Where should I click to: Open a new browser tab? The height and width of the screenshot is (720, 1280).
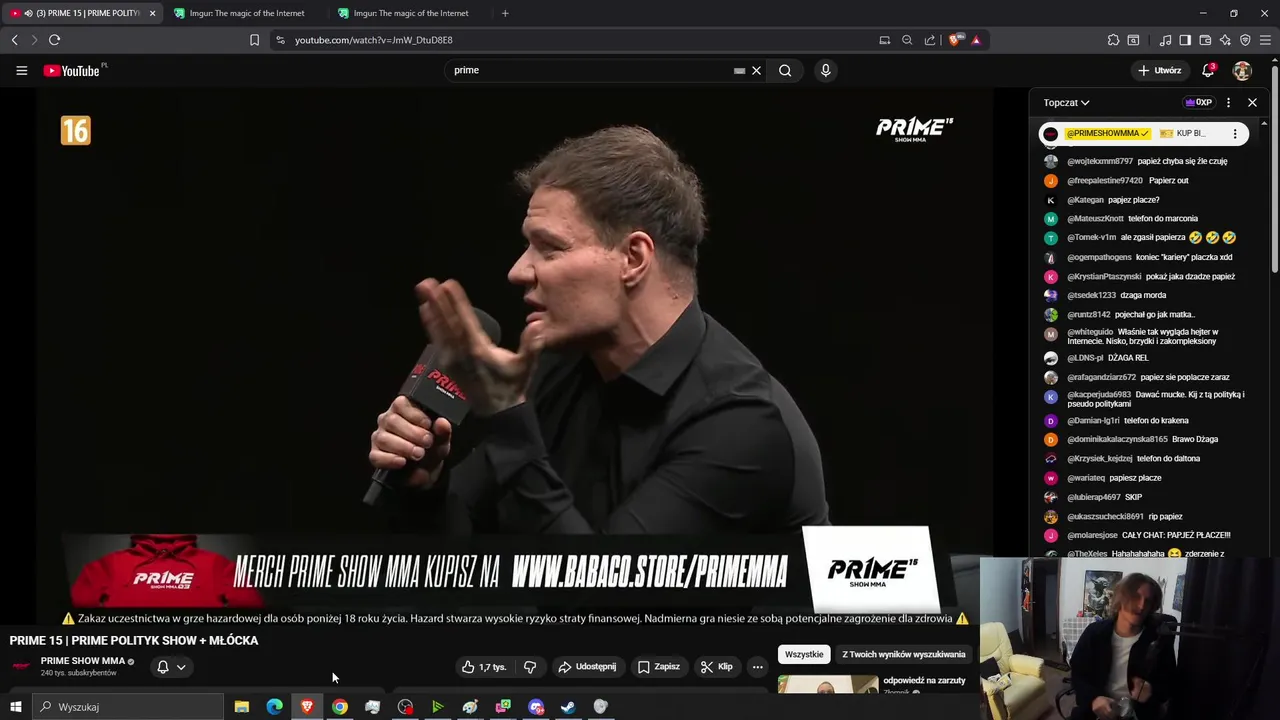pyautogui.click(x=505, y=13)
